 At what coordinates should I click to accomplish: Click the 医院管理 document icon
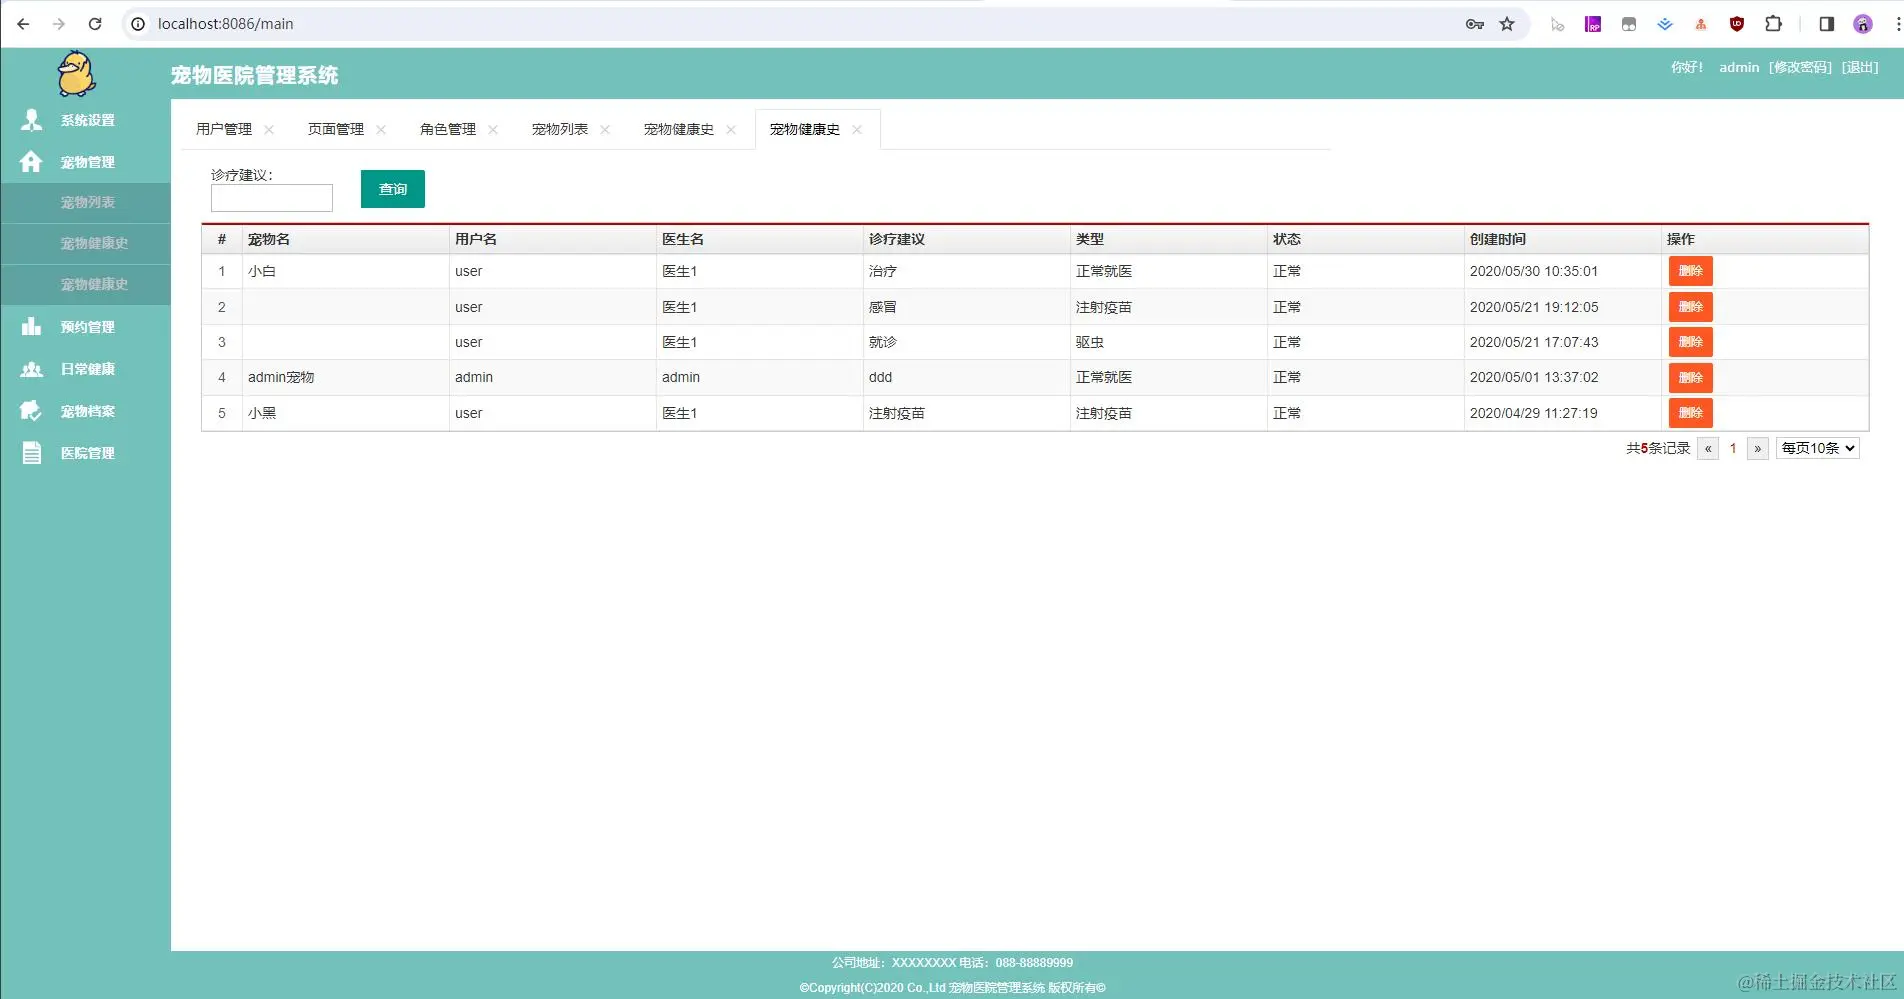click(32, 453)
